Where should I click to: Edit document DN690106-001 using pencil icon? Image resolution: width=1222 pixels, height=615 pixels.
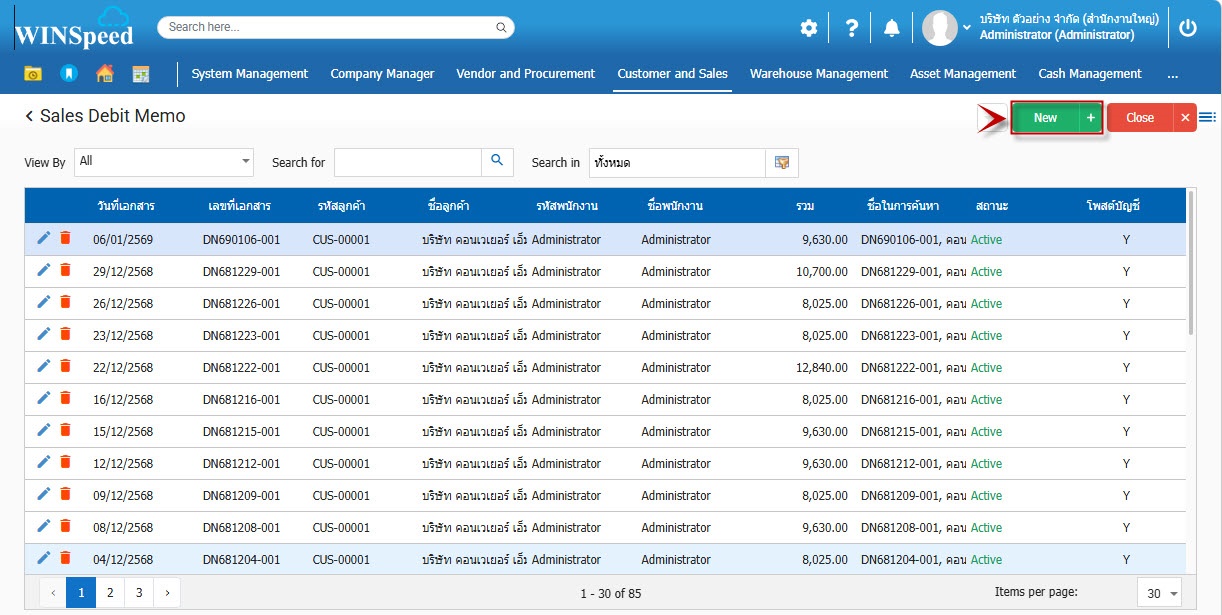43,238
